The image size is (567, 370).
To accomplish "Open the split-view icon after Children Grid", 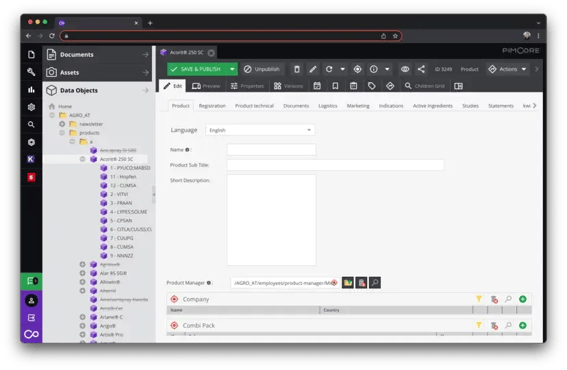I will 459,86.
